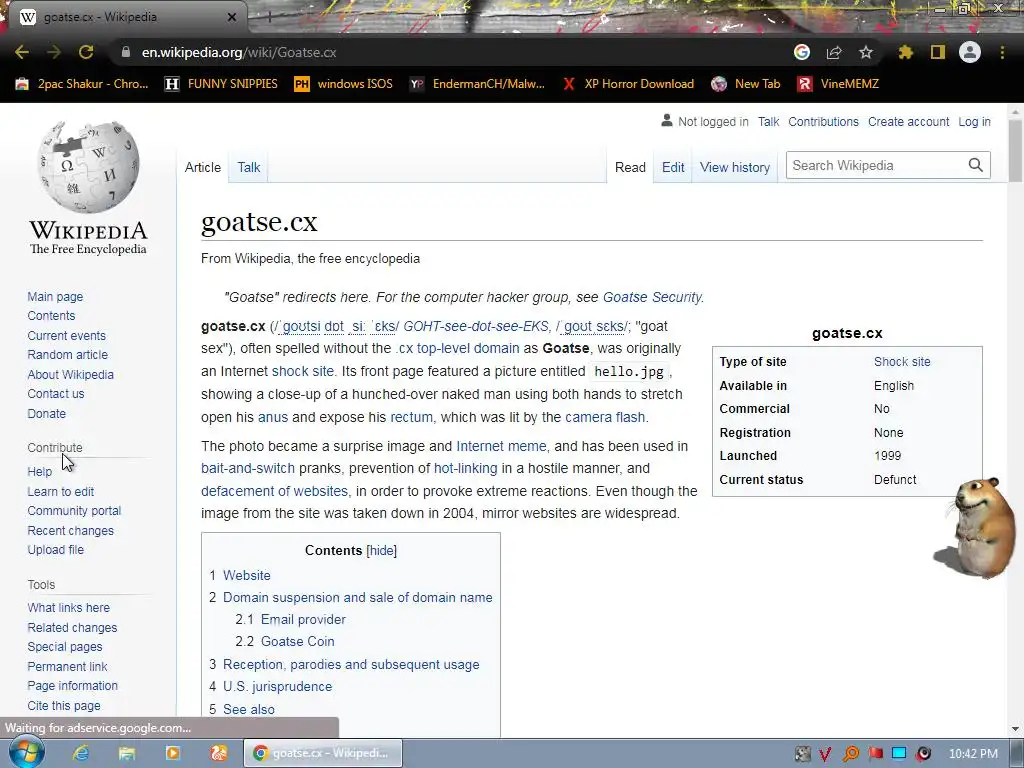Select the Article tab
Viewport: 1024px width, 768px height.
(x=202, y=167)
